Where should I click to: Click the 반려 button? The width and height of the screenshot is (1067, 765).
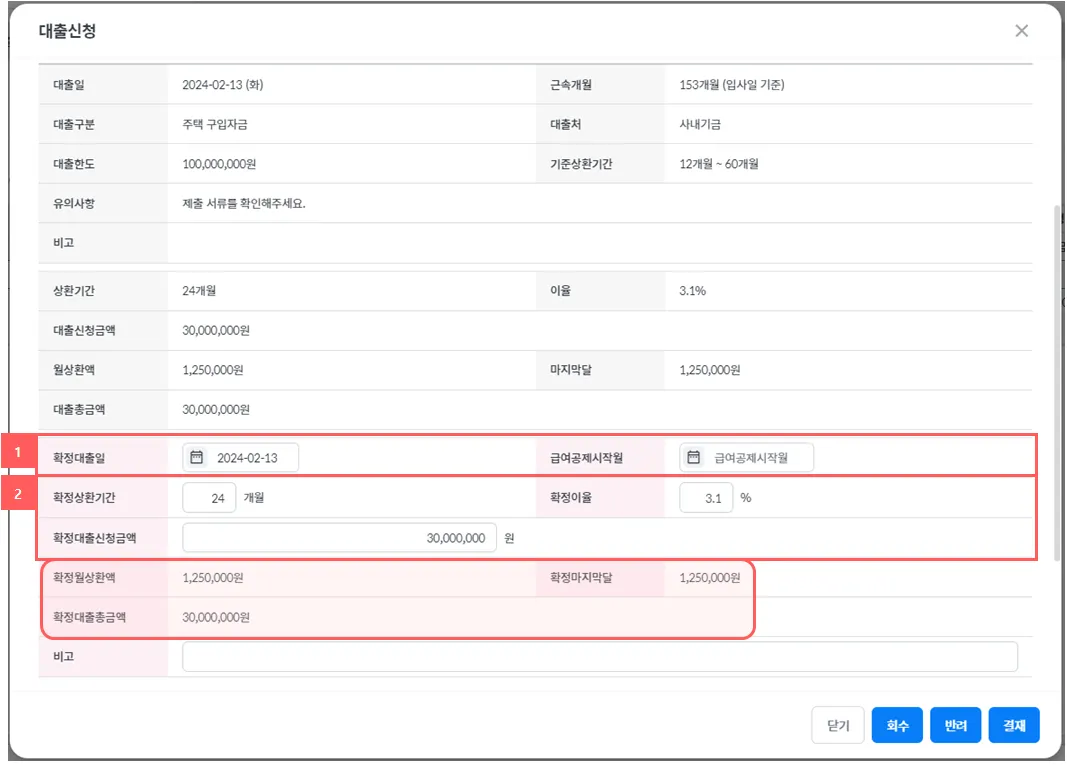click(x=955, y=726)
